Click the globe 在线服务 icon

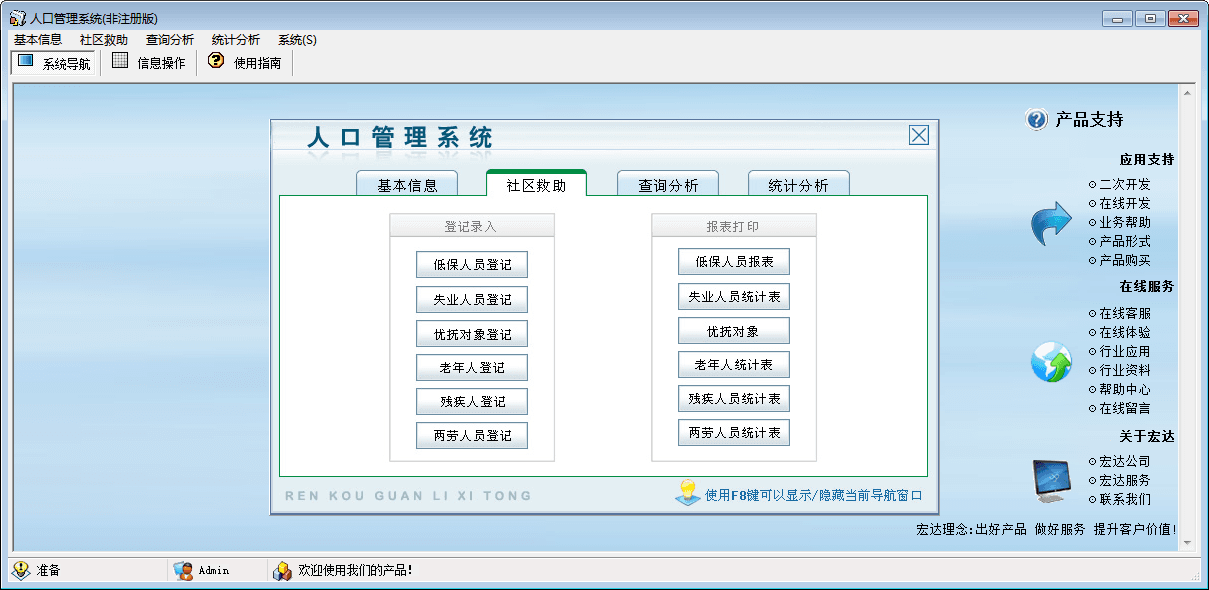1051,361
